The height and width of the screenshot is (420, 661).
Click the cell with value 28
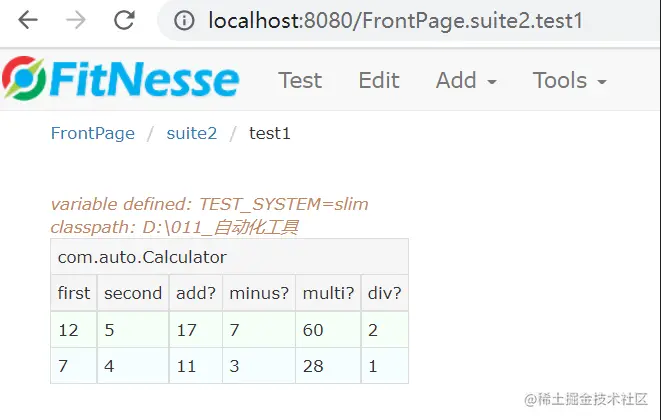tap(328, 366)
